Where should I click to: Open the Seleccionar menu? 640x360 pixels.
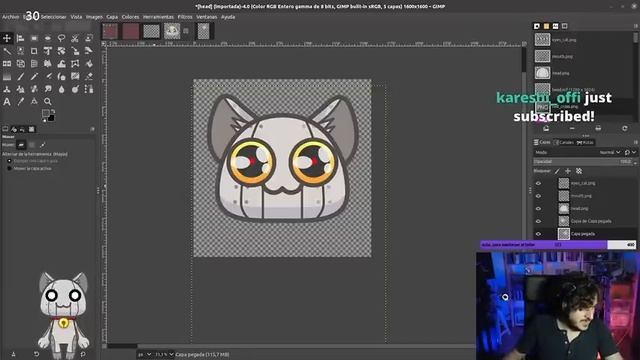(x=53, y=17)
